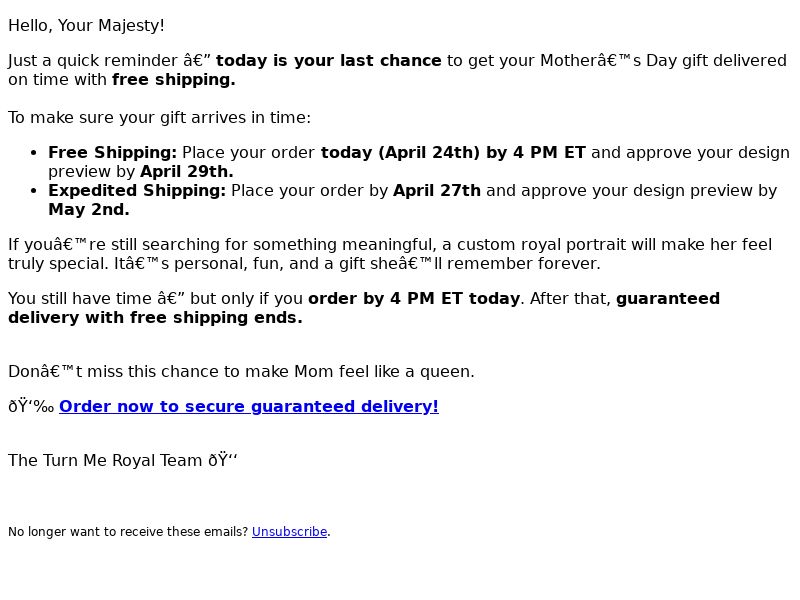800x600 pixels.
Task: Click the bold 'April 29th.' date
Action: point(187,171)
